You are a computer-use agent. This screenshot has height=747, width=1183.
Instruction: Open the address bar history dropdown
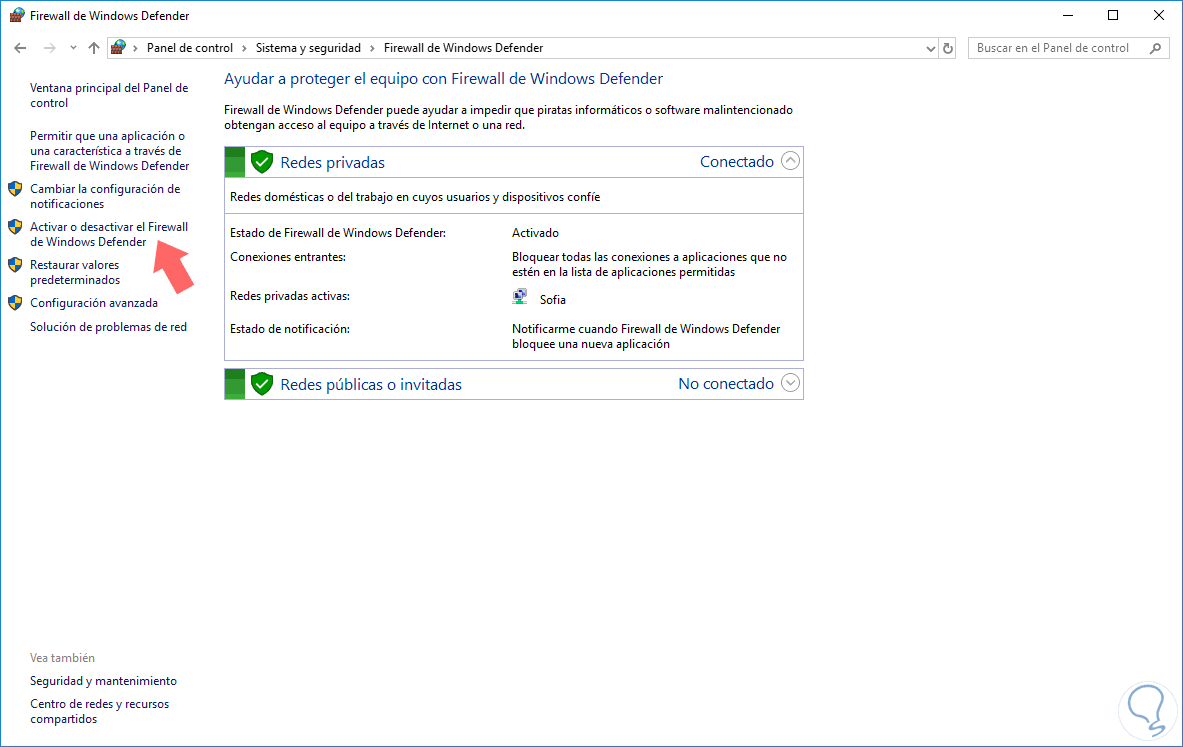point(930,48)
